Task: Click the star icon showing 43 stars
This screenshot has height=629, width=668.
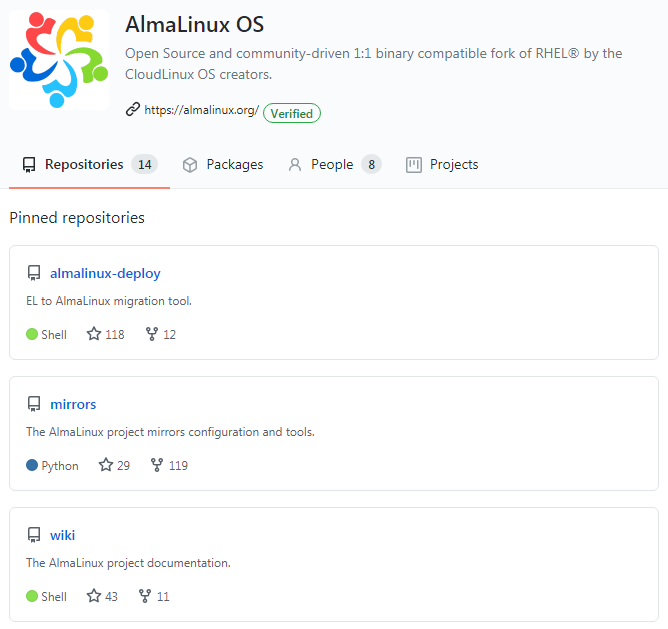Action: [x=94, y=596]
